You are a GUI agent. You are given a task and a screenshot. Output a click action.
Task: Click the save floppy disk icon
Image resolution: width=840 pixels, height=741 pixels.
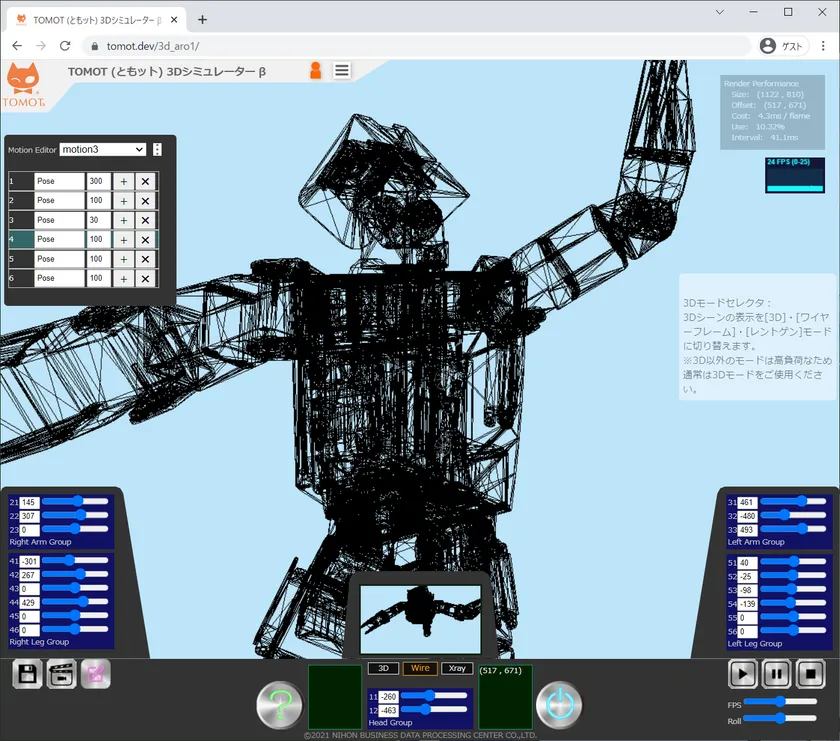[x=28, y=674]
